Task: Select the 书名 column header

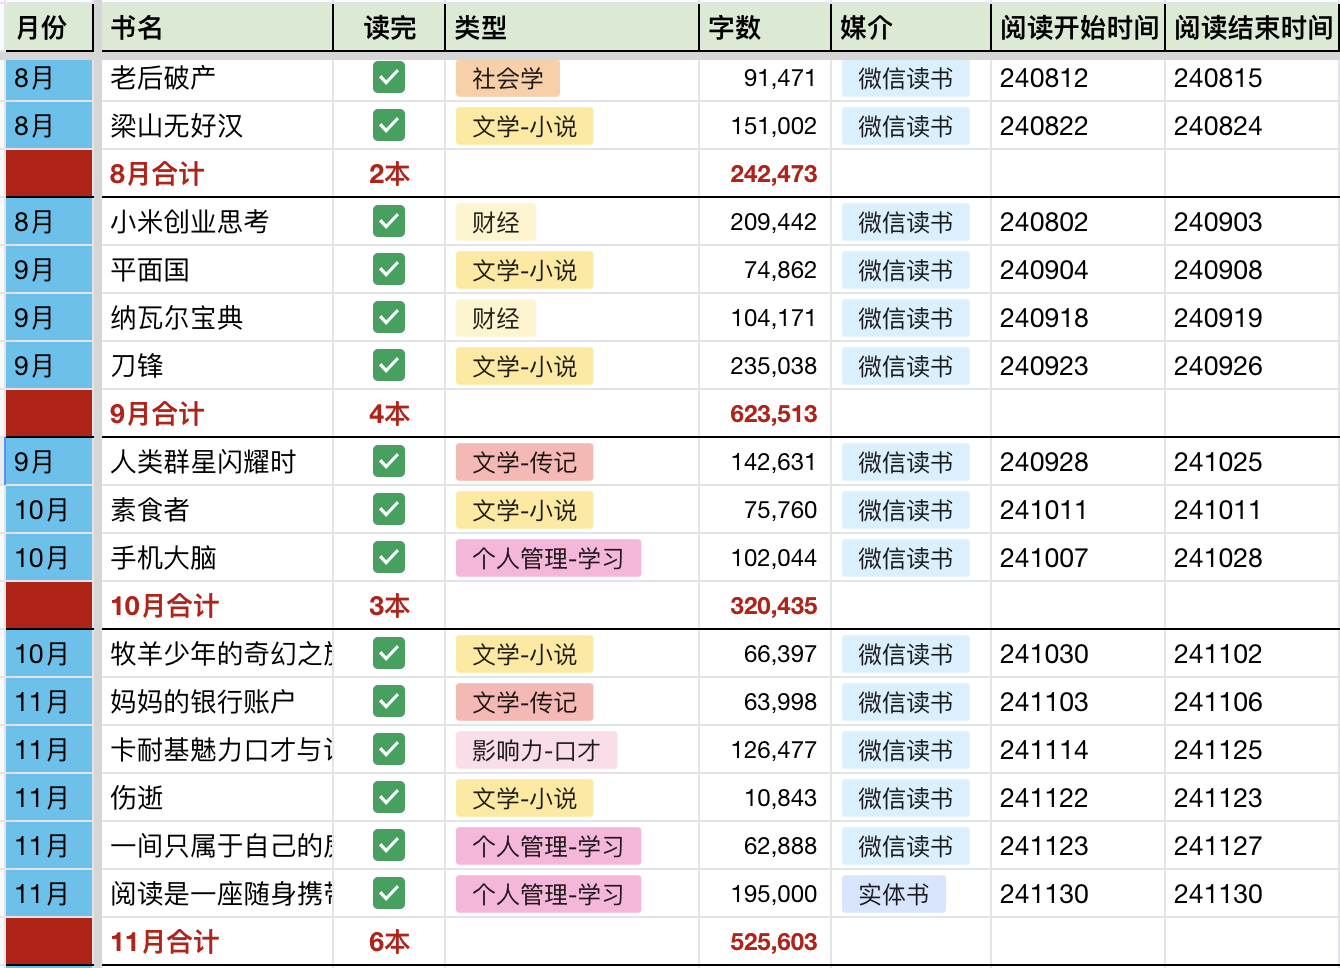Action: [217, 28]
